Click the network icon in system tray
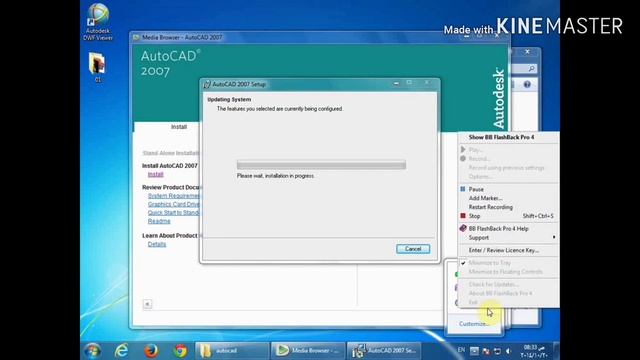 tap(497, 351)
